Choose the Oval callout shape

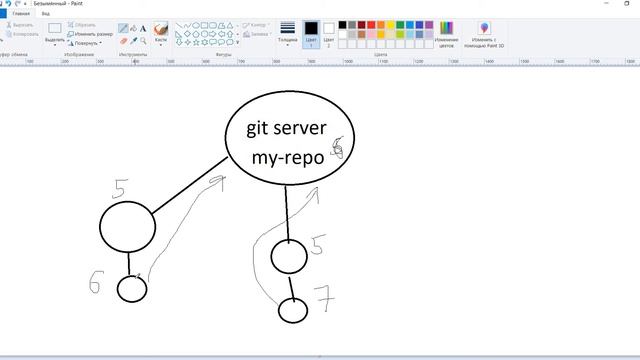(221, 42)
